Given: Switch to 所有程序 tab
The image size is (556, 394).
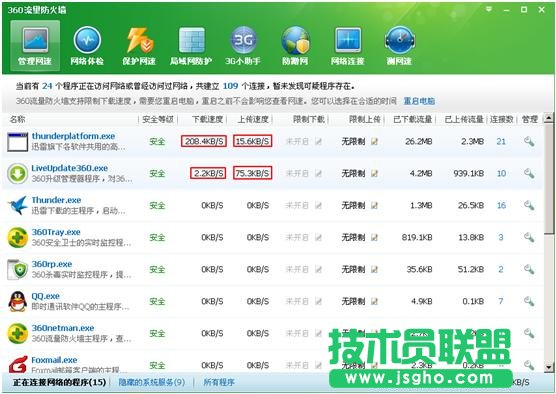Looking at the screenshot, I should click(x=219, y=382).
